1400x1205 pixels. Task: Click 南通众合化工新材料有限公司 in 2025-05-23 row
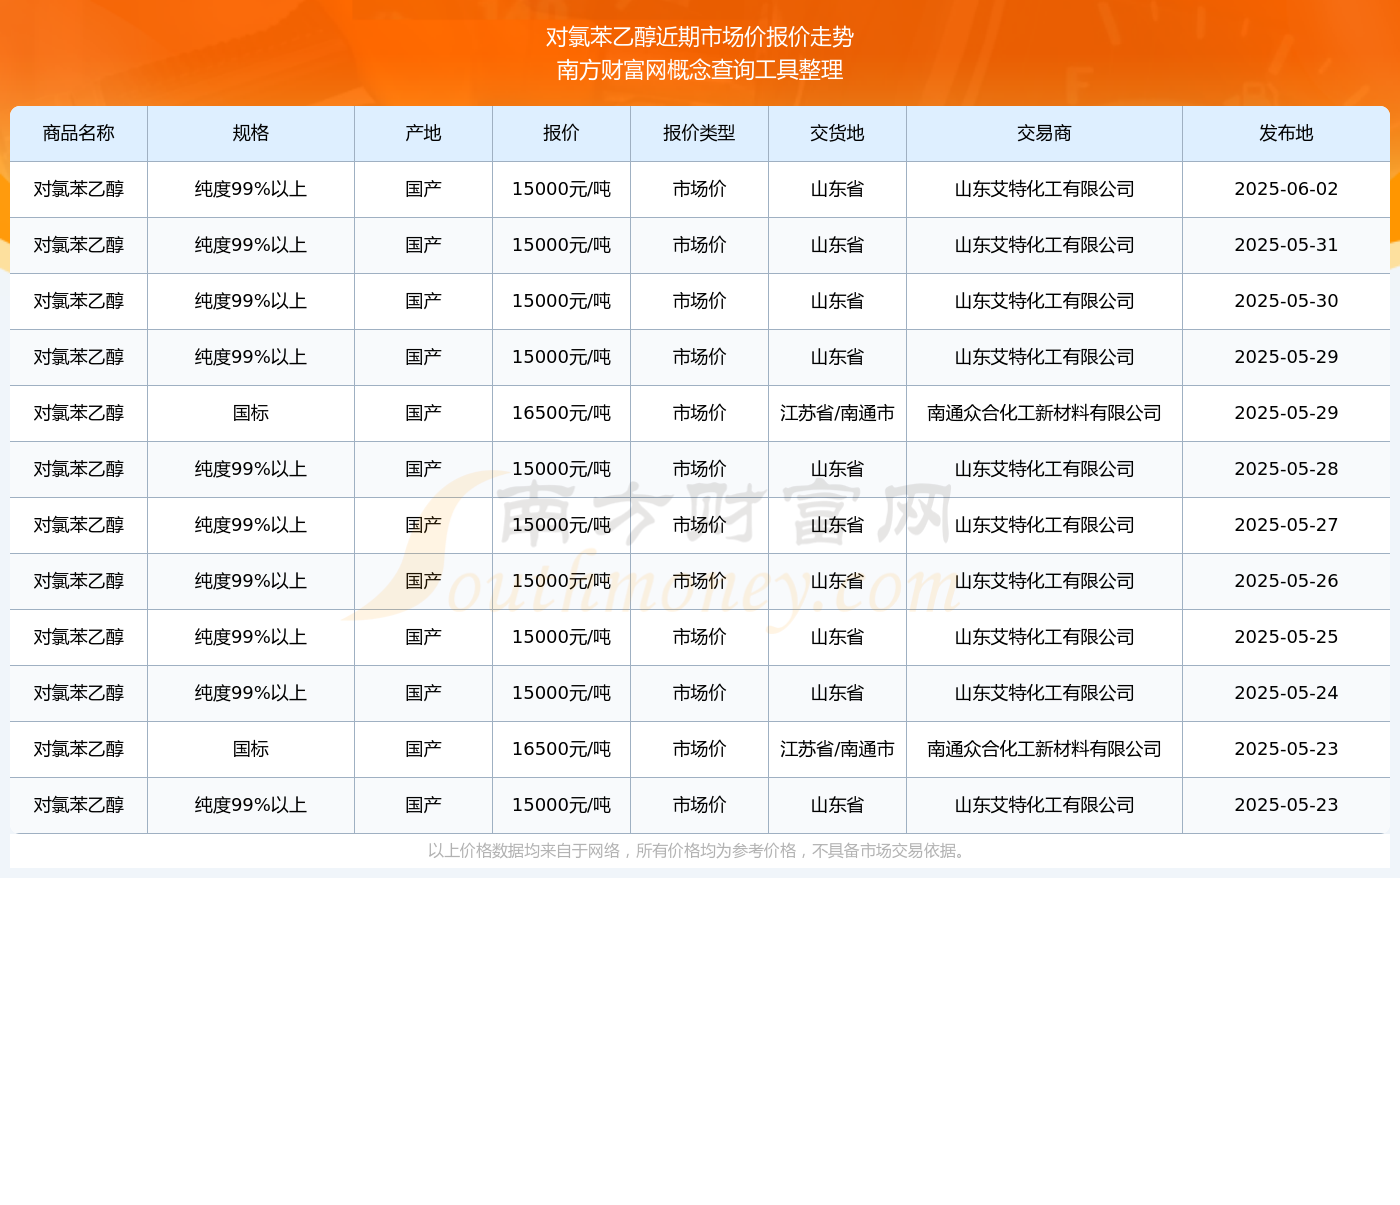tap(1045, 749)
